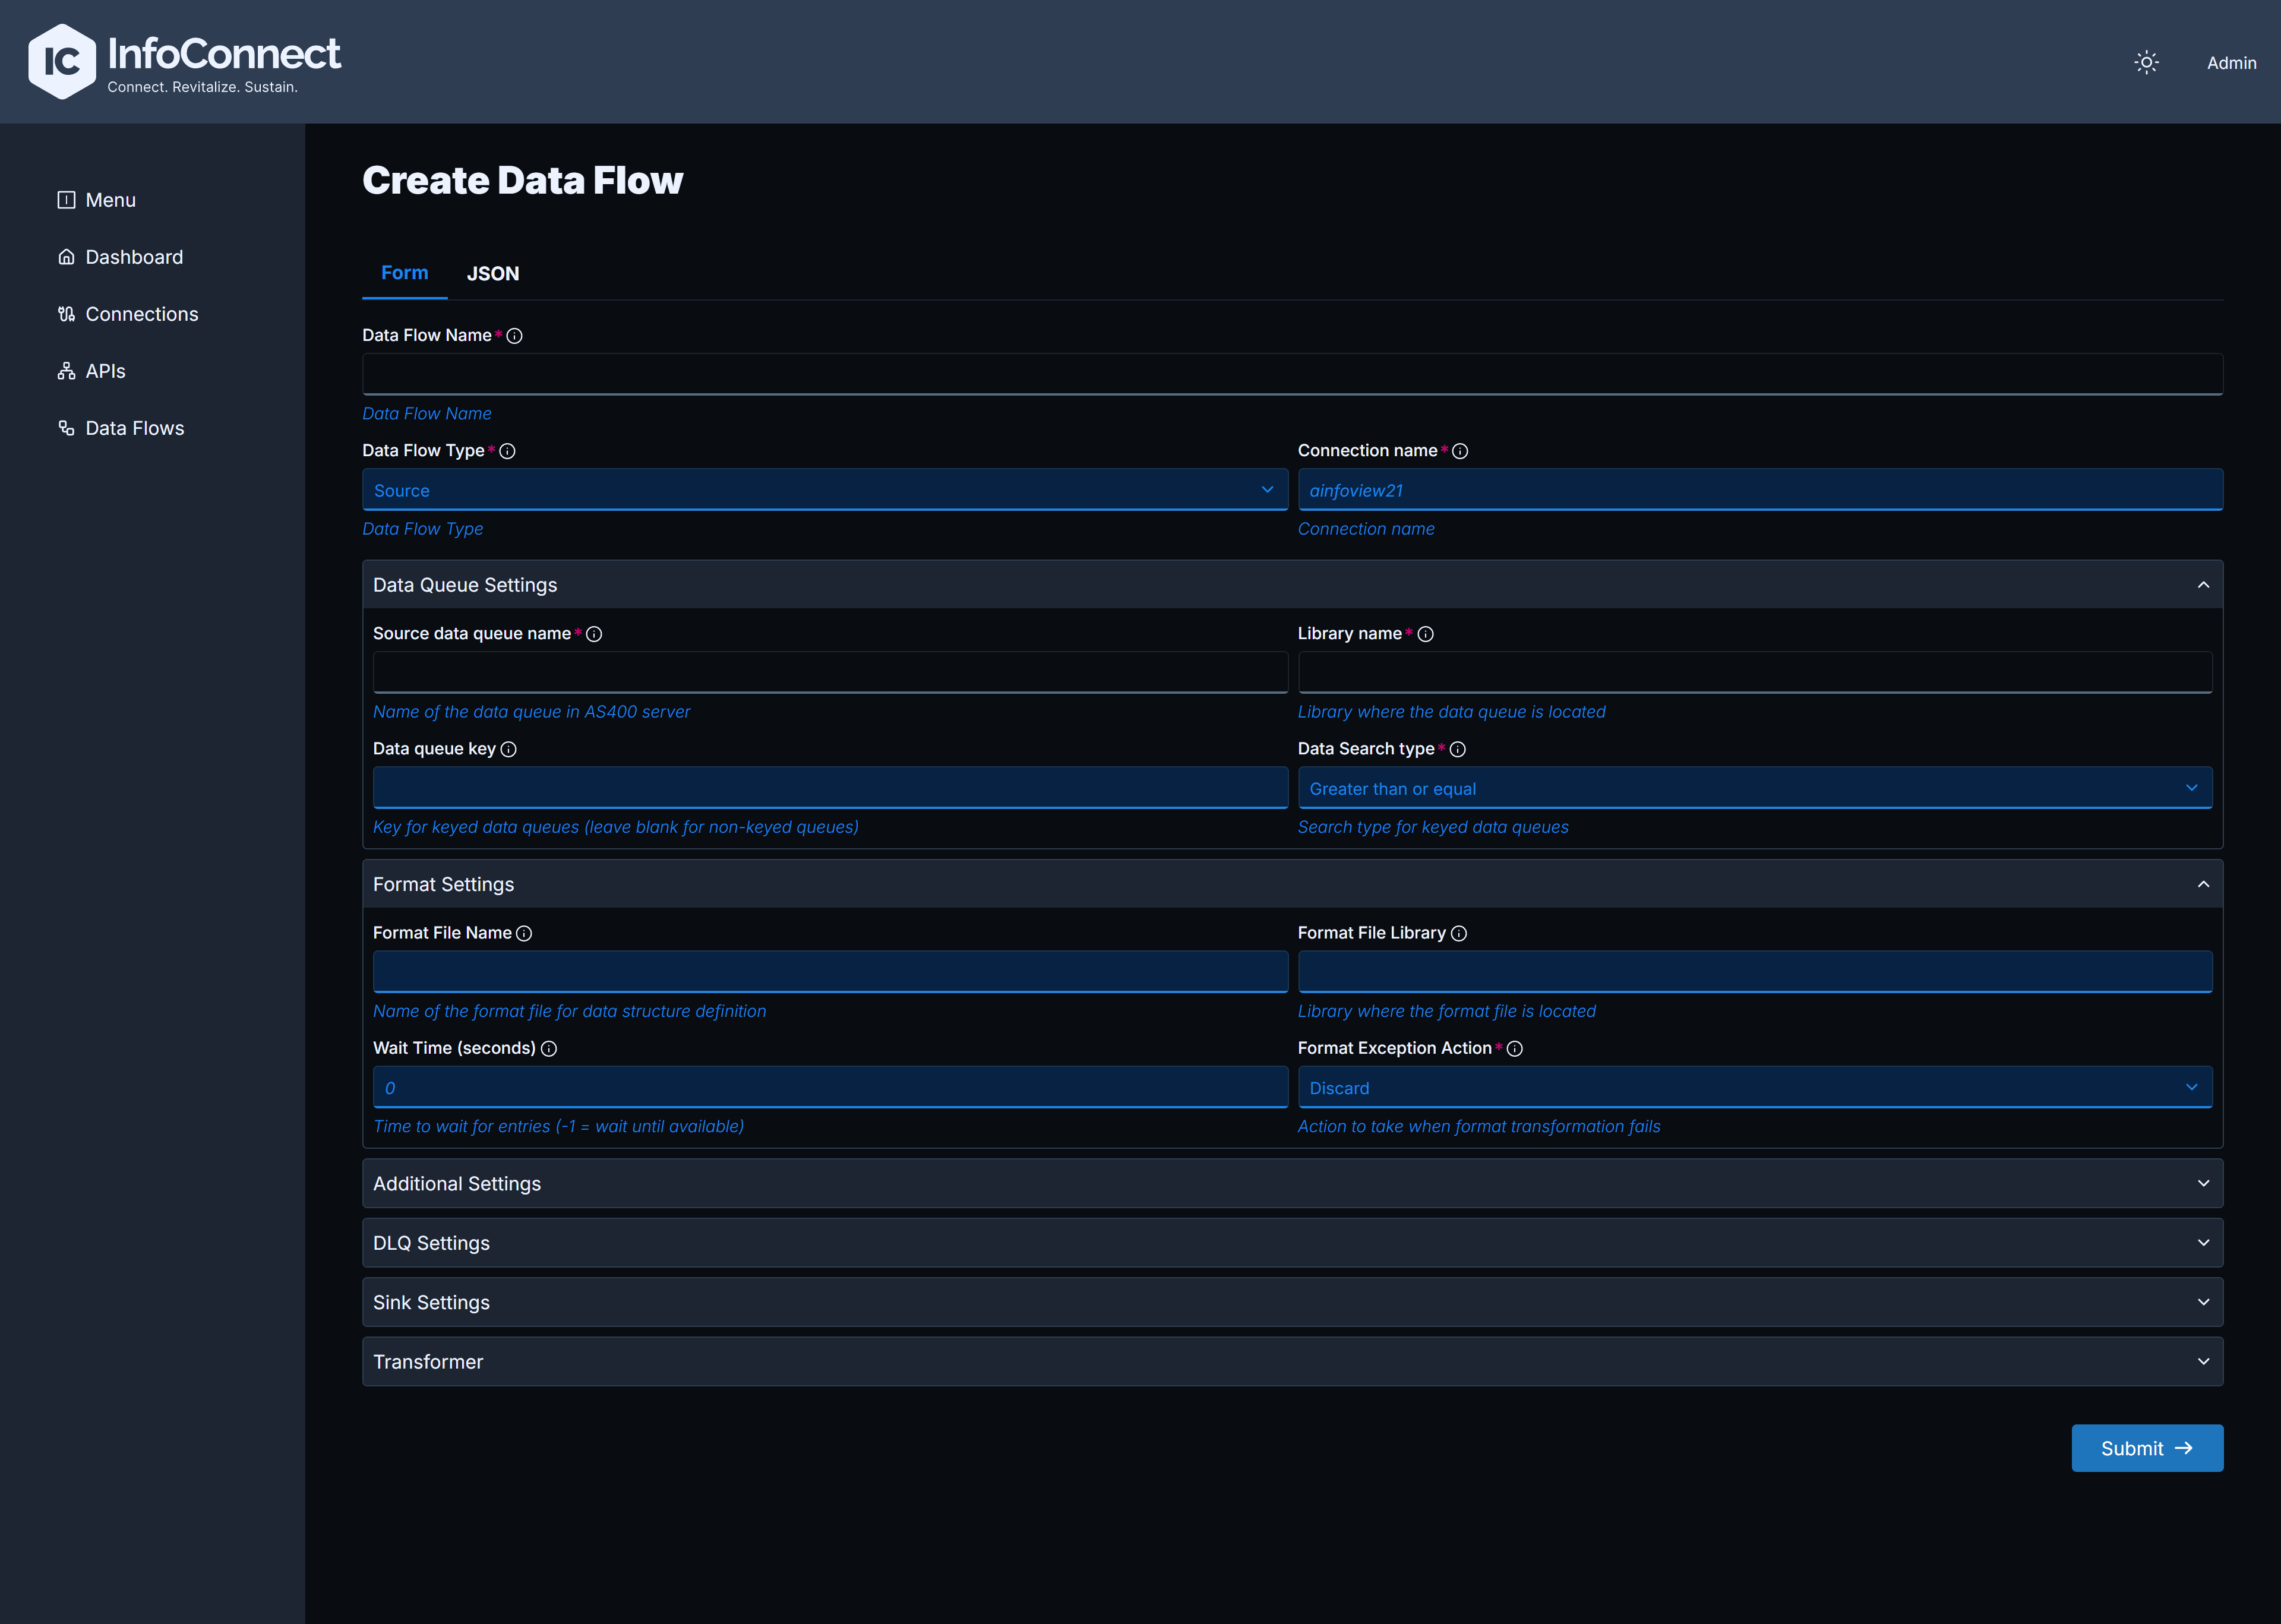Viewport: 2281px width, 1624px height.
Task: Click hint 'Name of the data queue in AS400 server'
Action: tap(531, 712)
